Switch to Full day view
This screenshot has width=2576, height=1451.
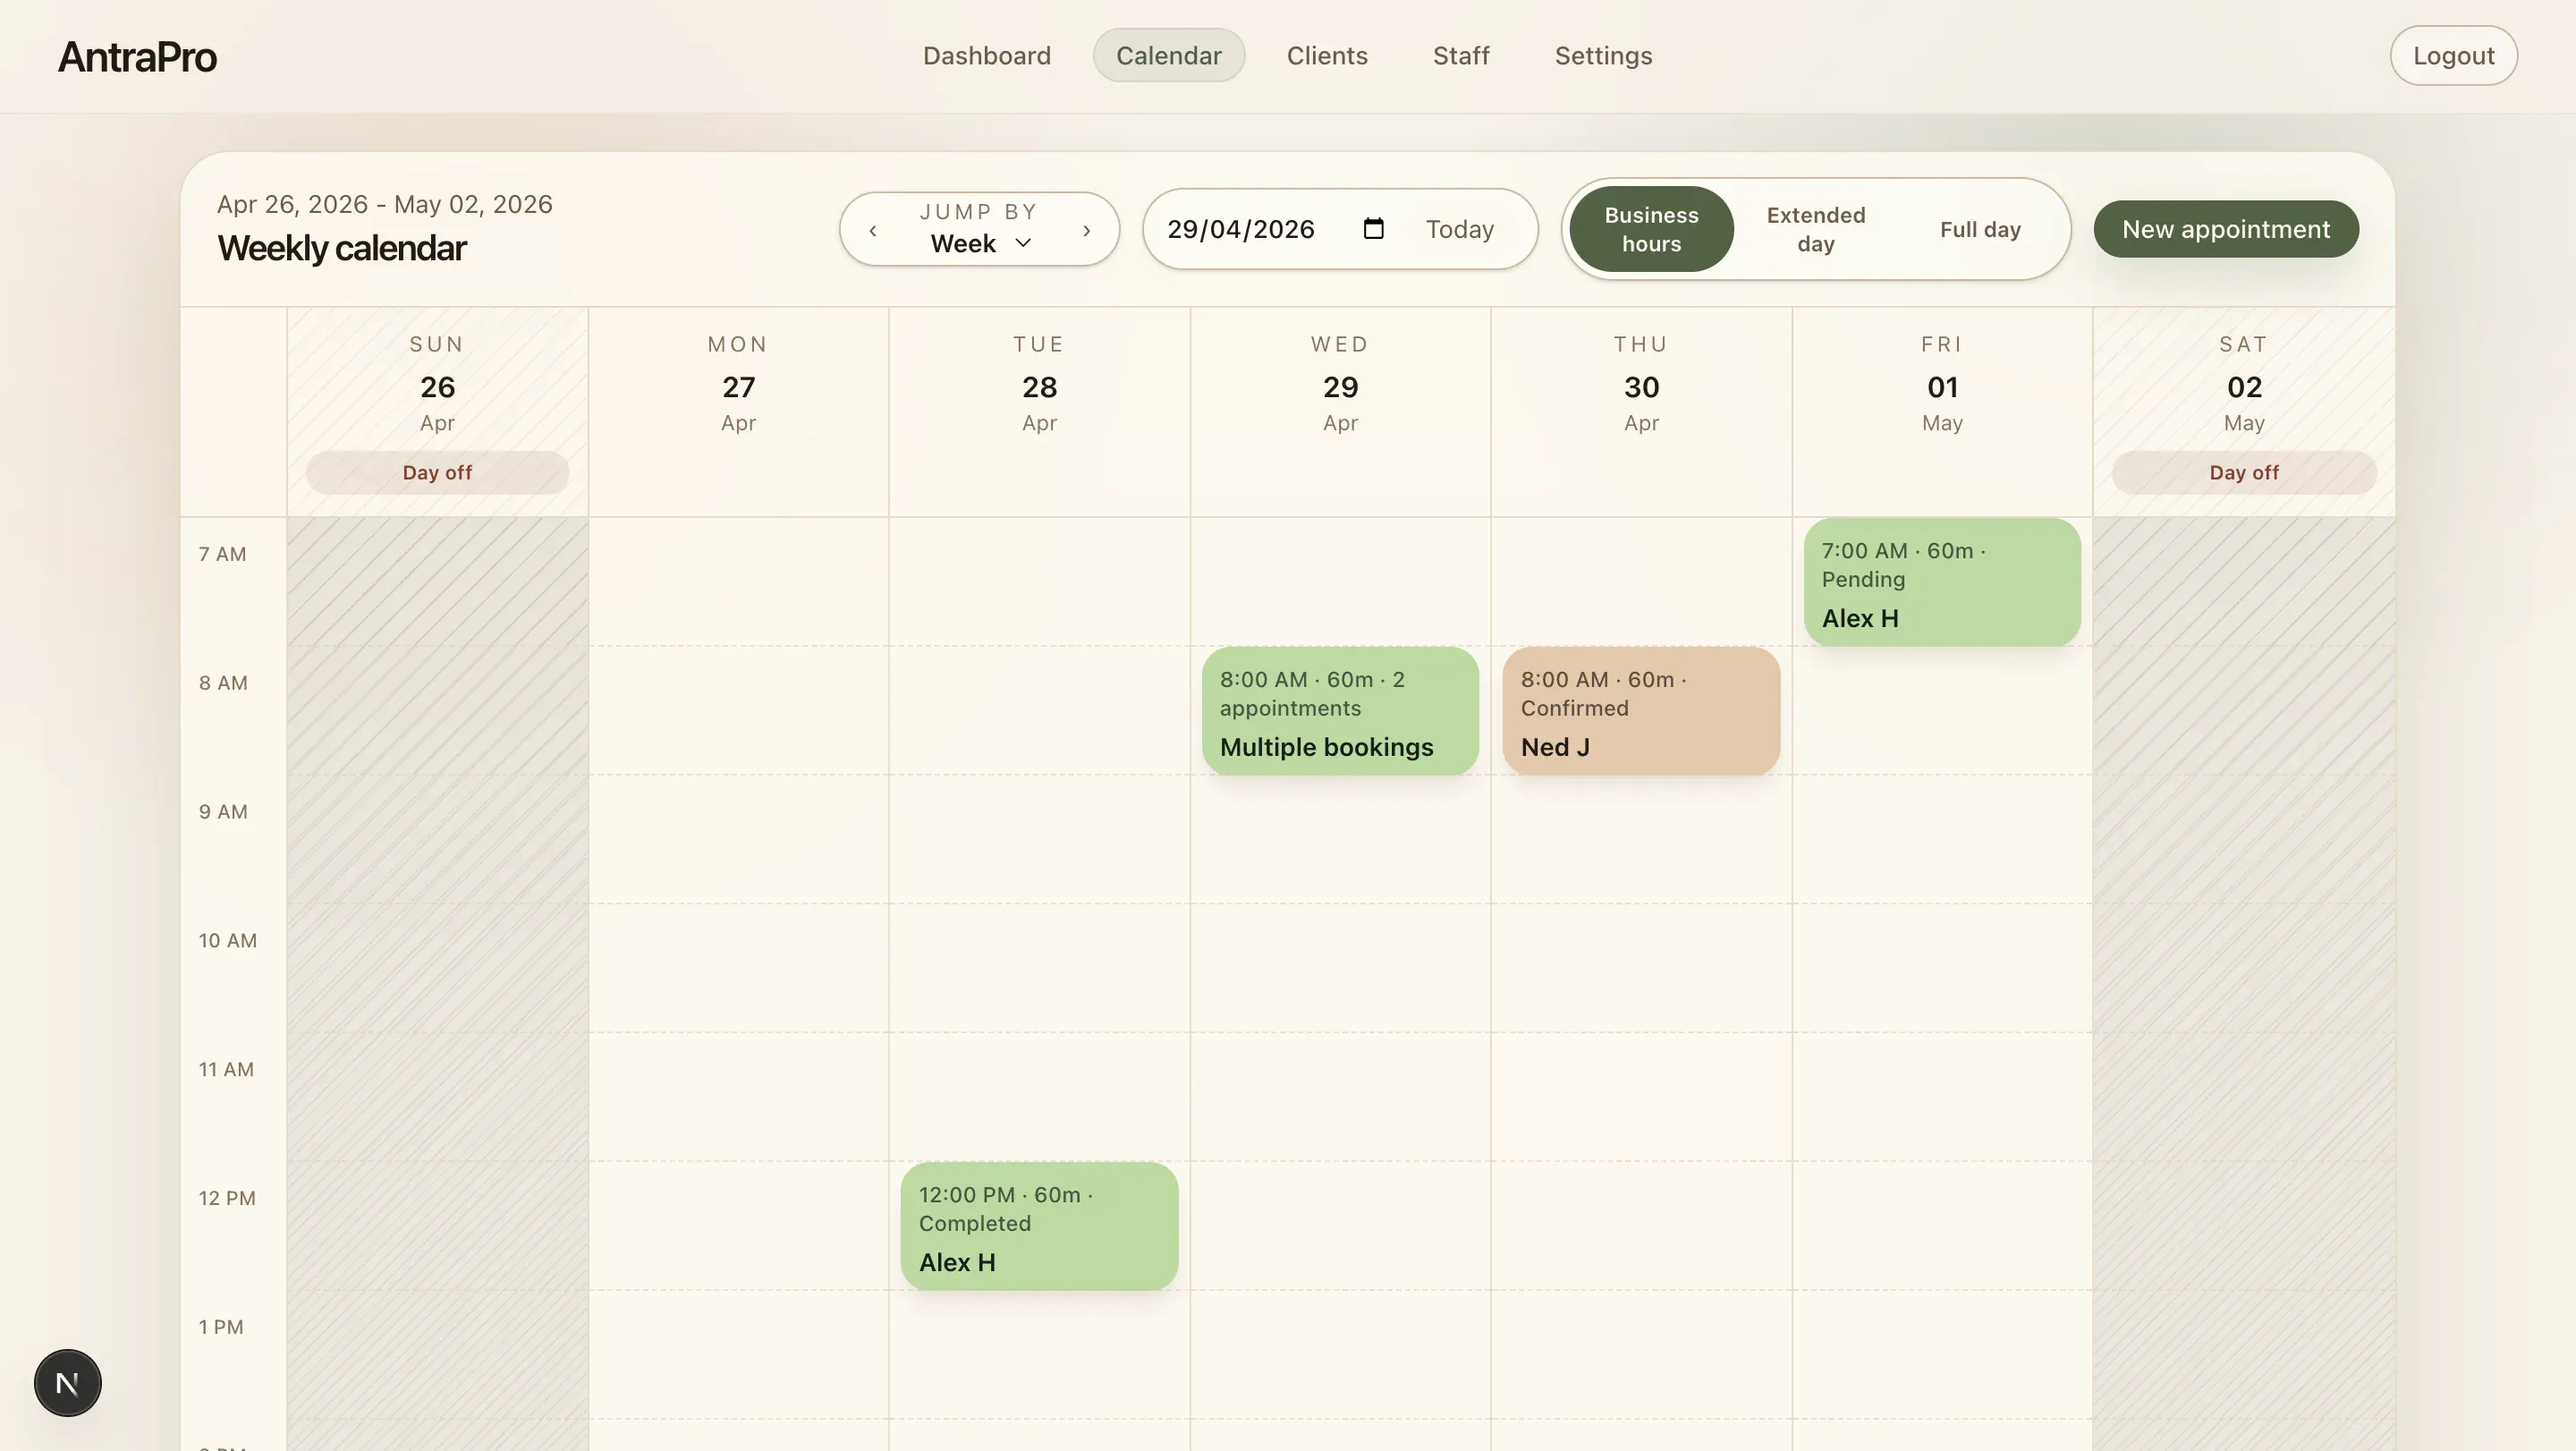[x=1980, y=229]
